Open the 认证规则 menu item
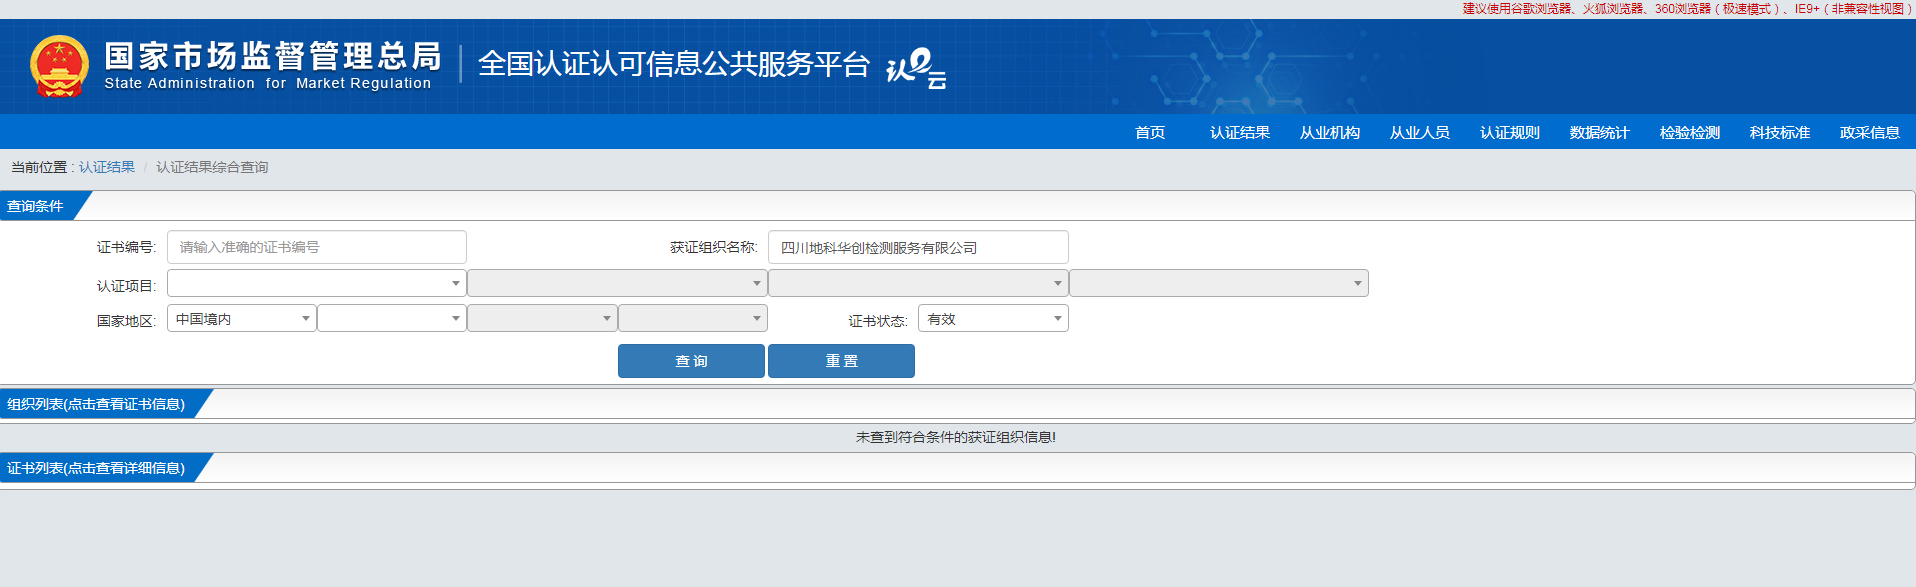The width and height of the screenshot is (1916, 587). 1510,132
